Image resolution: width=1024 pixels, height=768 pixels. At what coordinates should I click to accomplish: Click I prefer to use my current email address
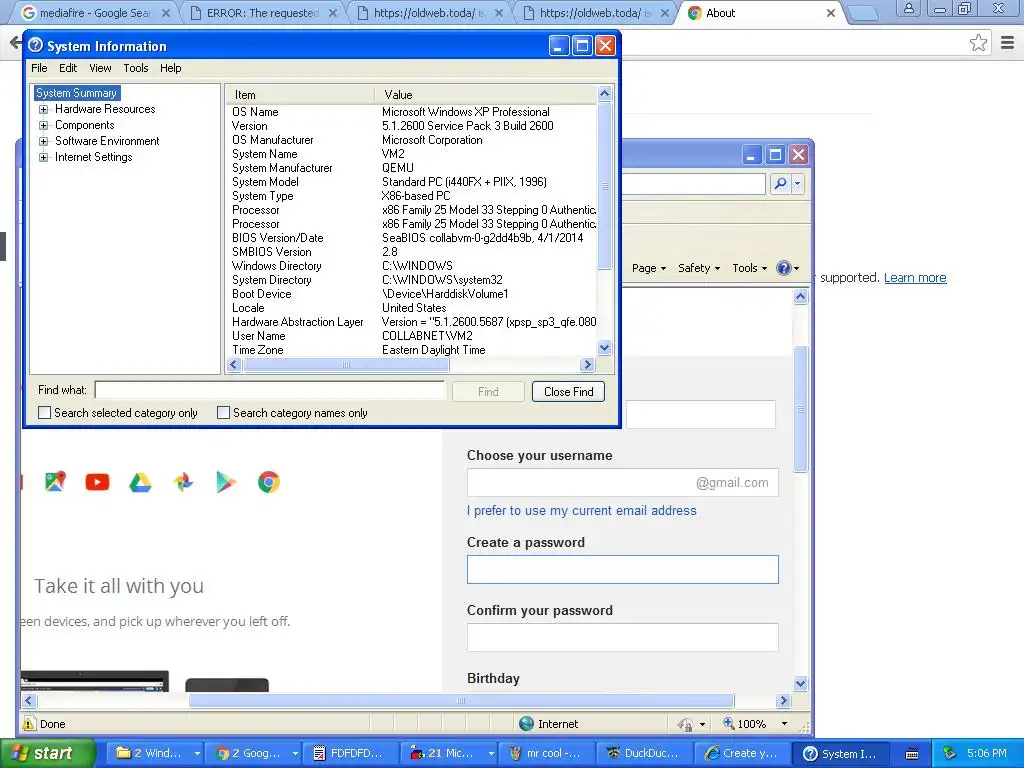click(581, 511)
